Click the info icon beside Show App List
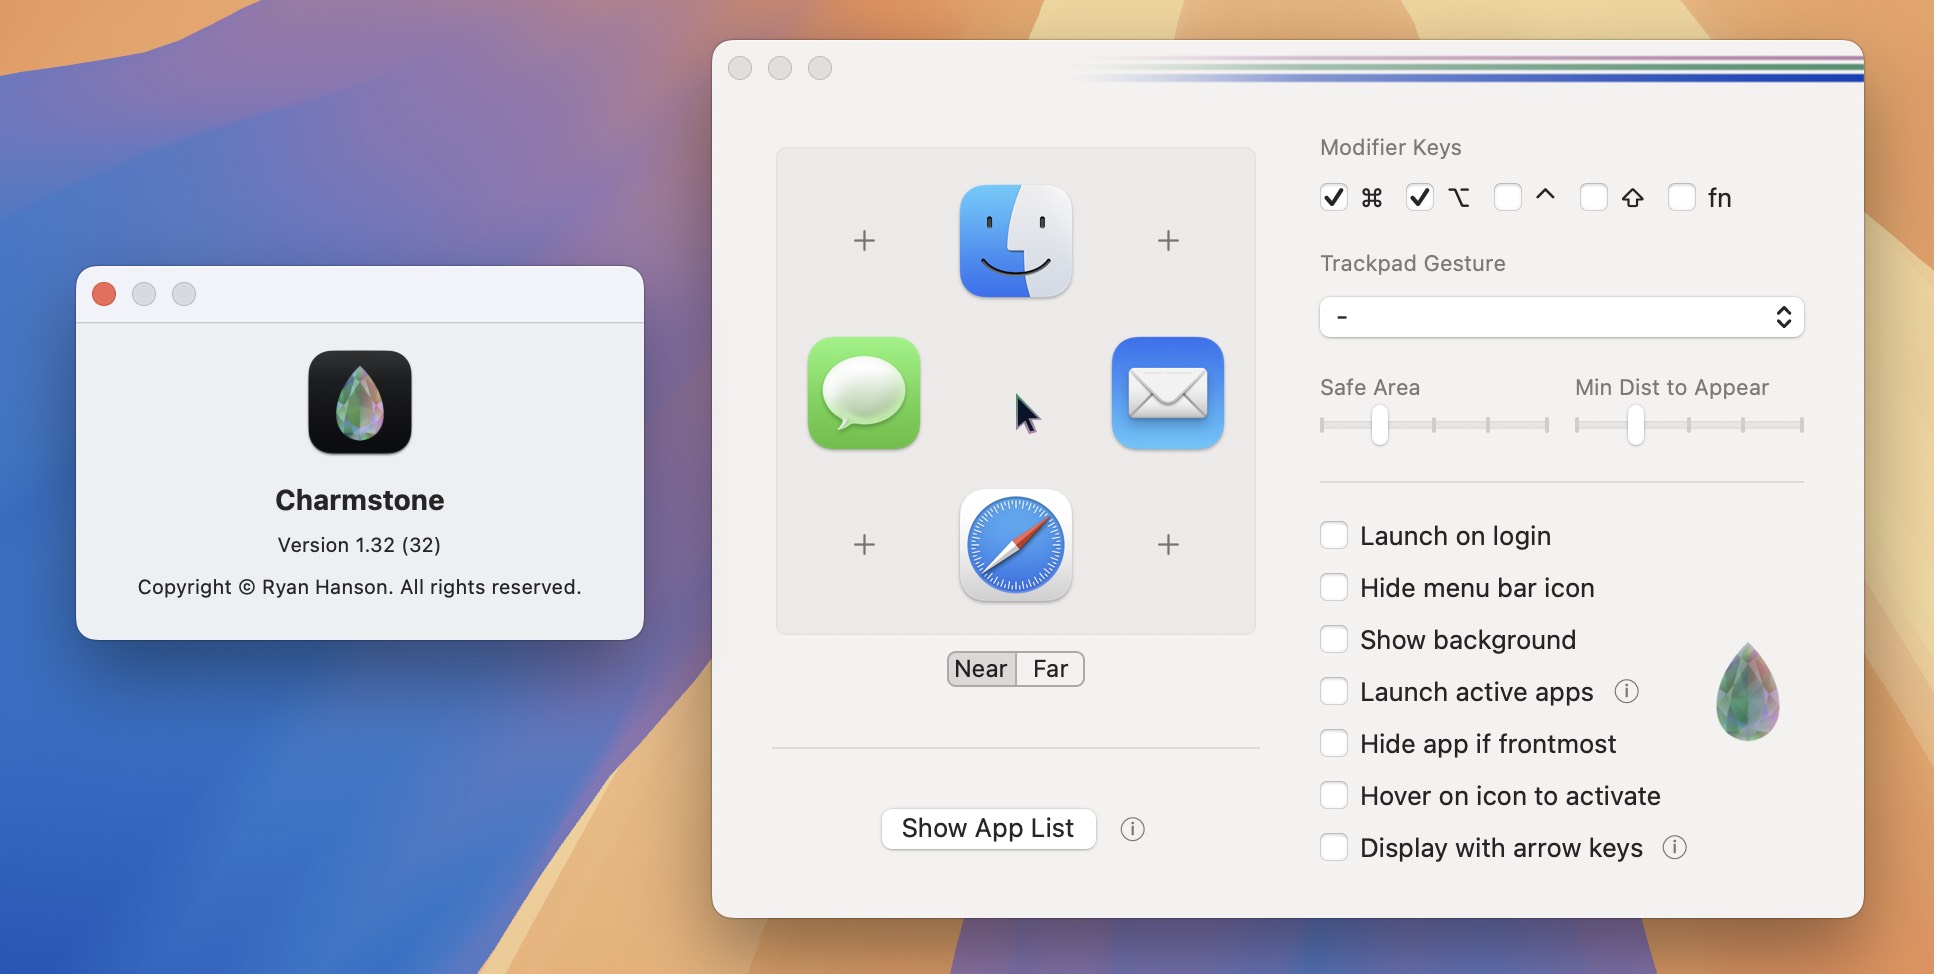1934x974 pixels. [x=1132, y=829]
